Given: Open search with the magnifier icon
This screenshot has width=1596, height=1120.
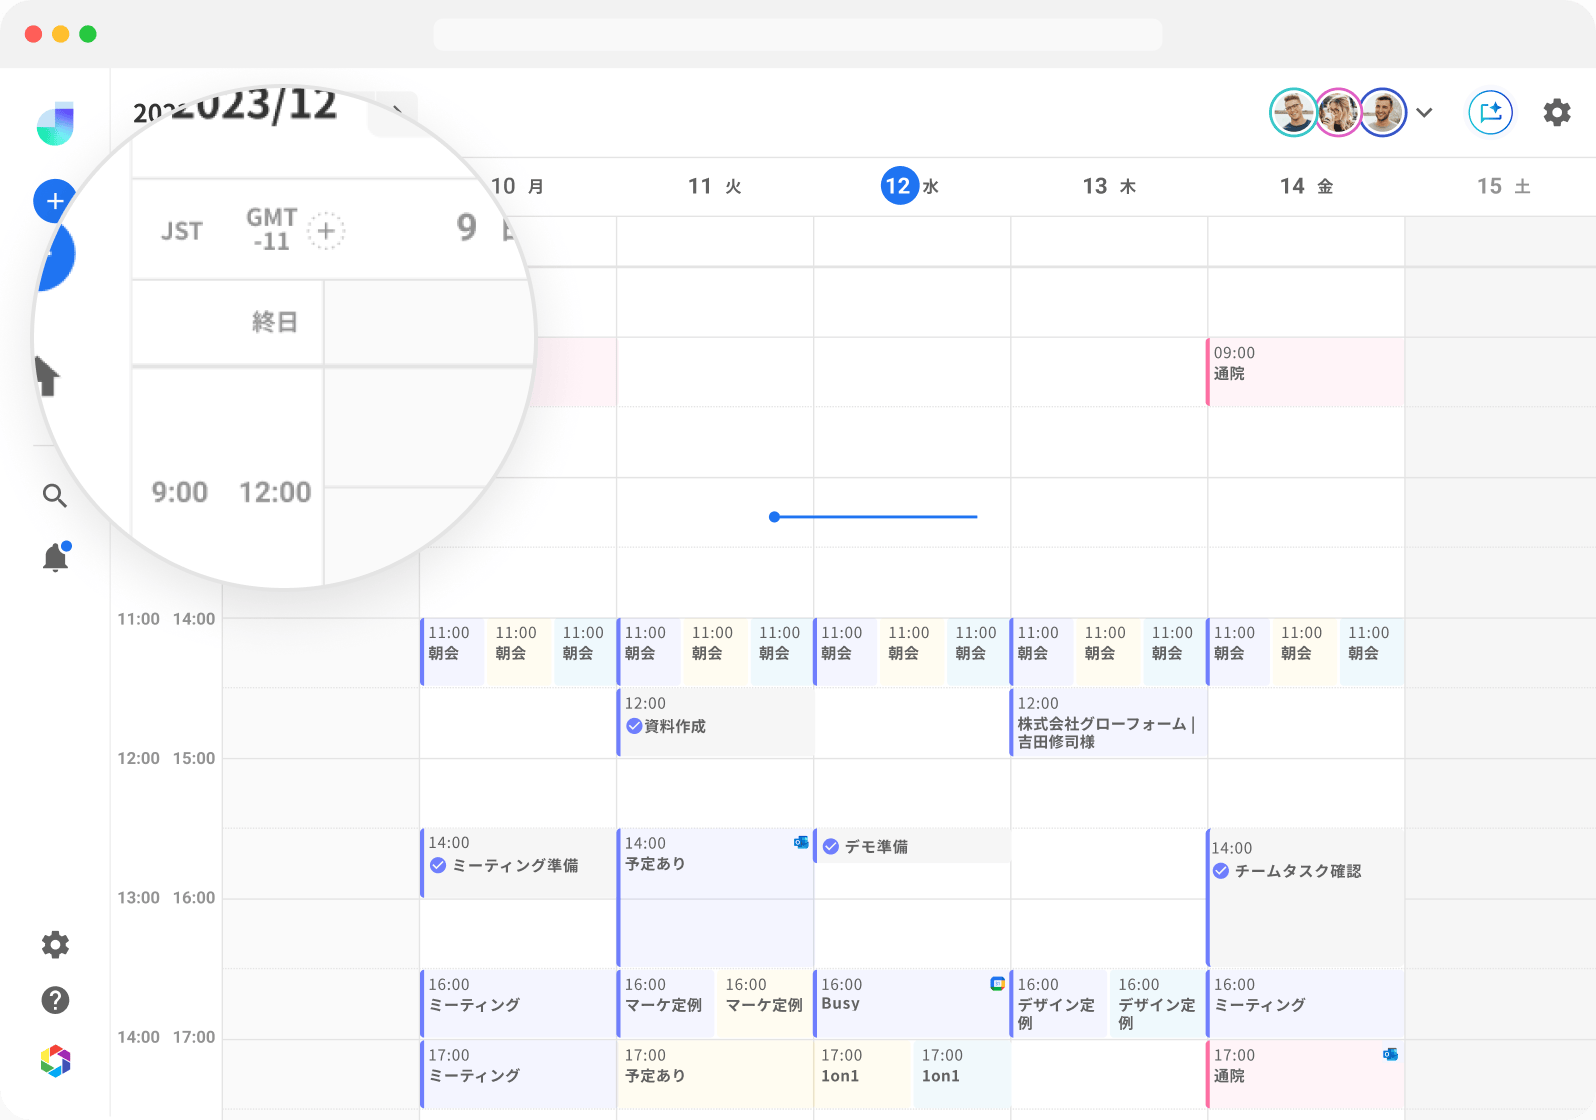Looking at the screenshot, I should 55,496.
